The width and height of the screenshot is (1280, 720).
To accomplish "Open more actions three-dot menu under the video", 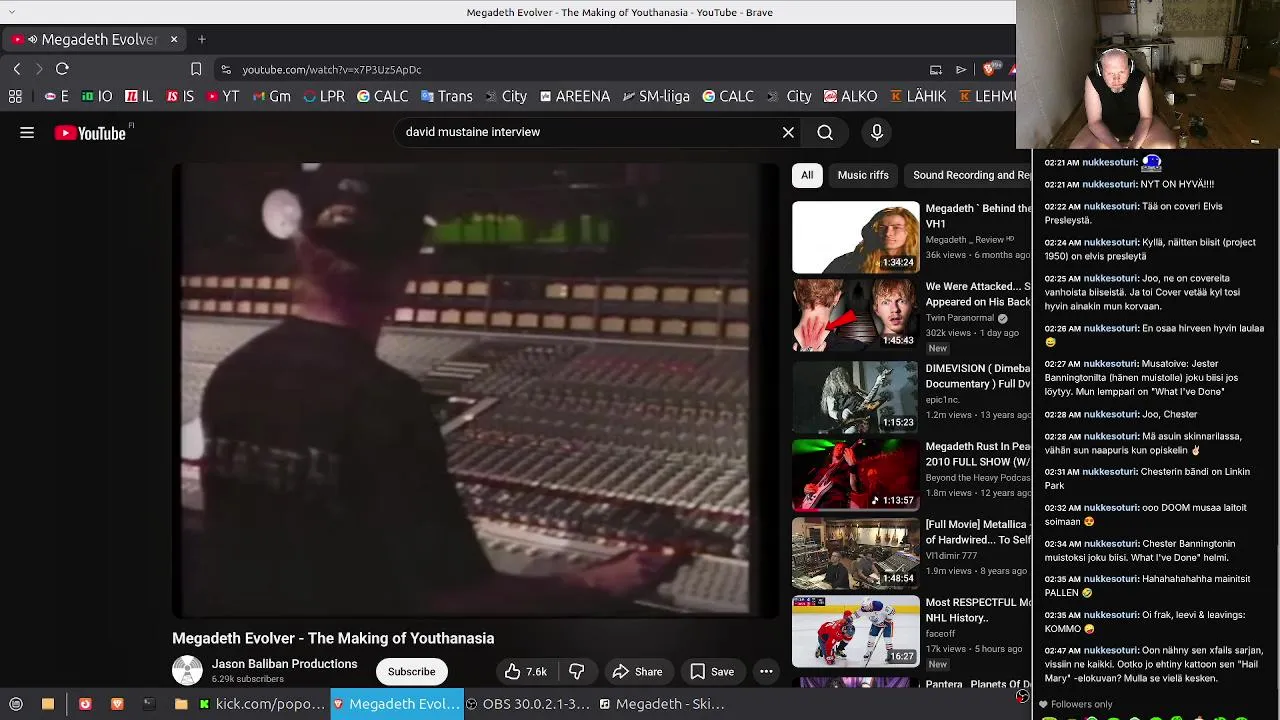I will pyautogui.click(x=766, y=672).
